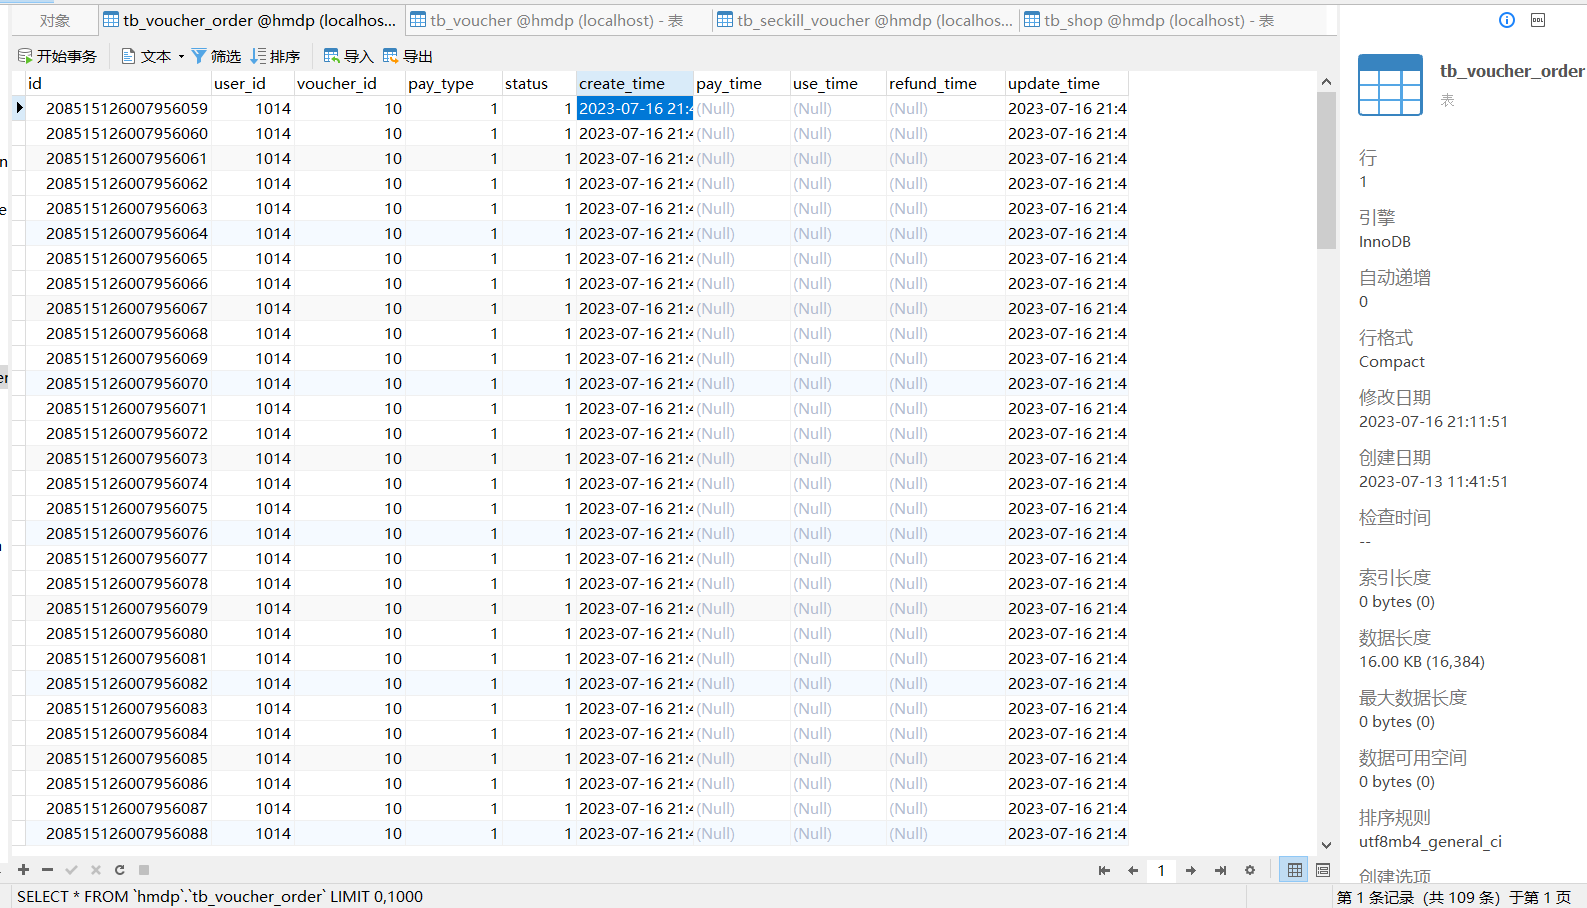The height and width of the screenshot is (908, 1587).
Task: Click the 排序 (sort) button
Action: [276, 56]
